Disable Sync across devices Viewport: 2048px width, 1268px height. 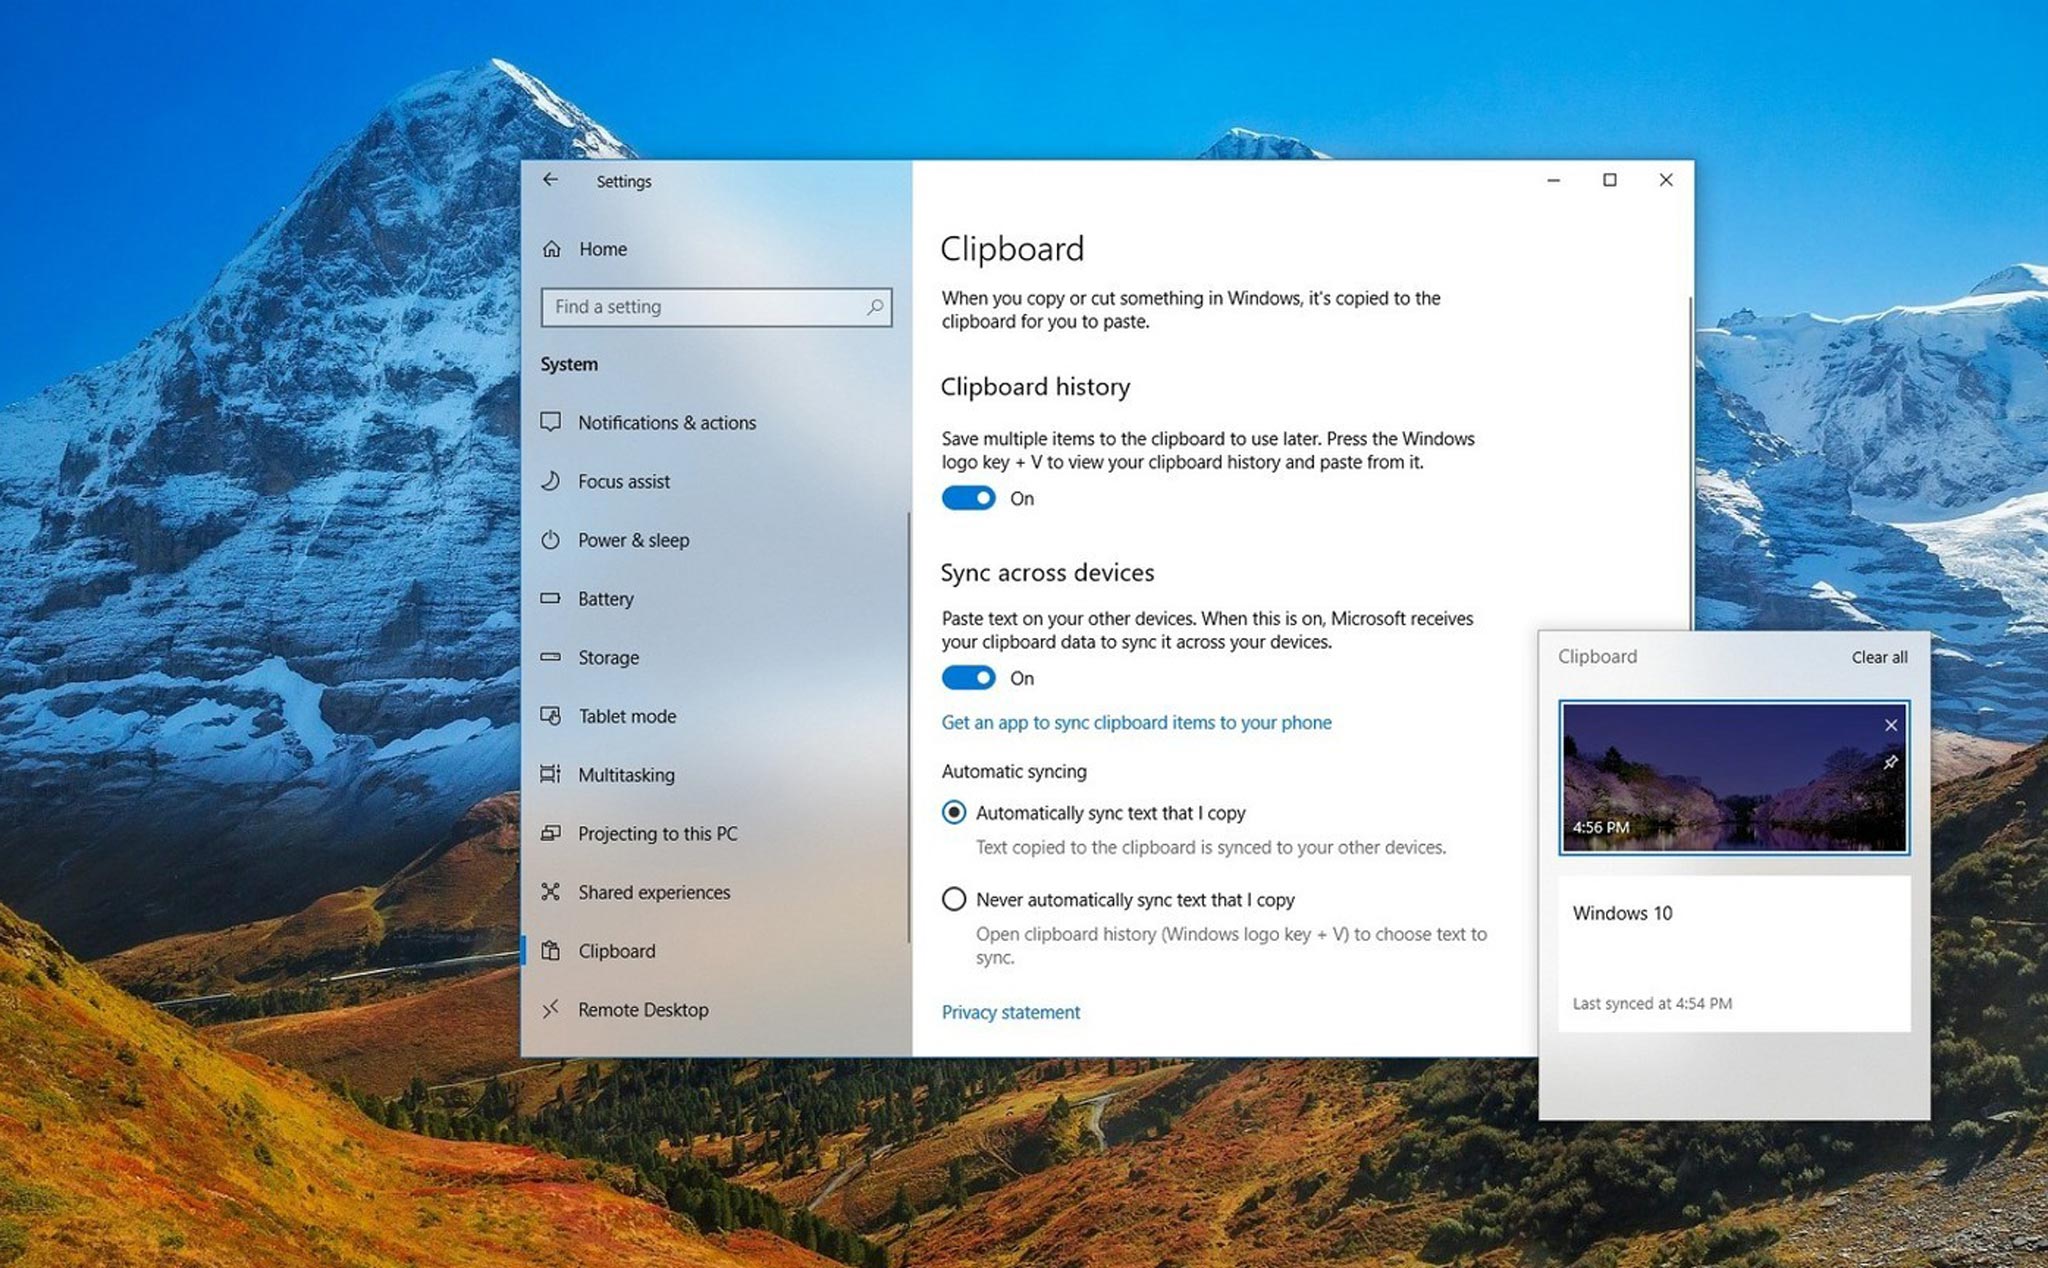(x=967, y=678)
